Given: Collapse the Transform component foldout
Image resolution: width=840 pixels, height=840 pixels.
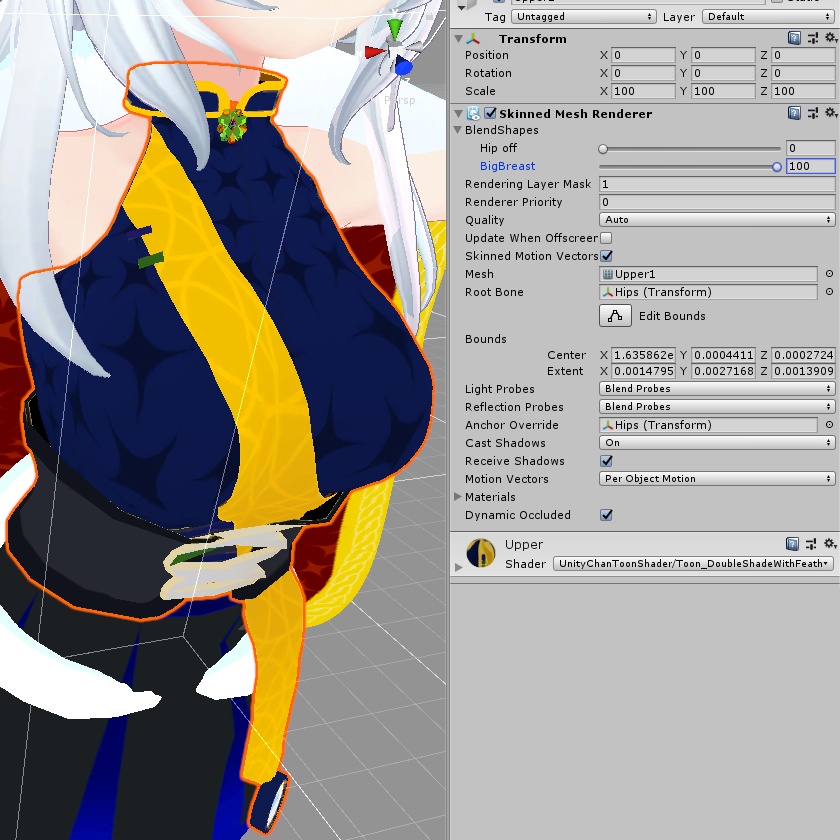Looking at the screenshot, I should 458,39.
